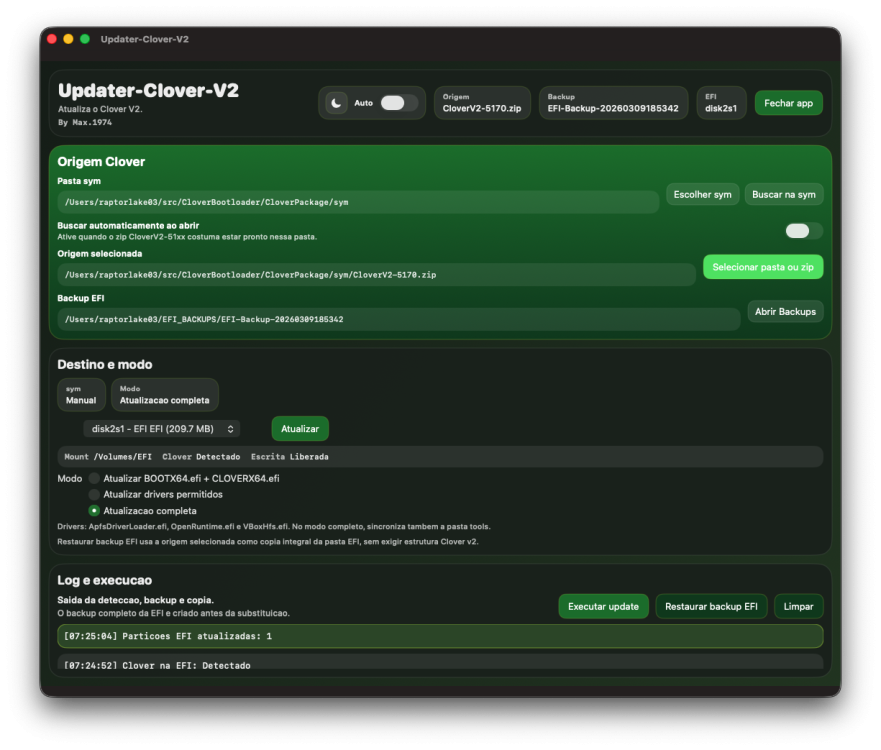Select Atualizar drivers permitidos radio
This screenshot has height=750, width=881.
coord(94,494)
